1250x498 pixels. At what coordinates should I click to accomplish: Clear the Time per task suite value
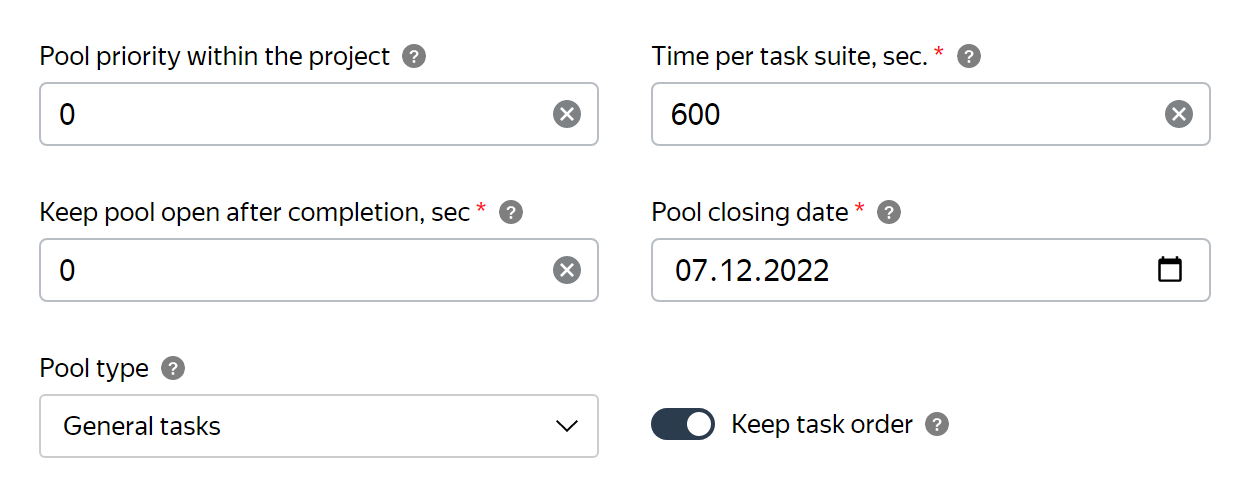pos(1179,114)
